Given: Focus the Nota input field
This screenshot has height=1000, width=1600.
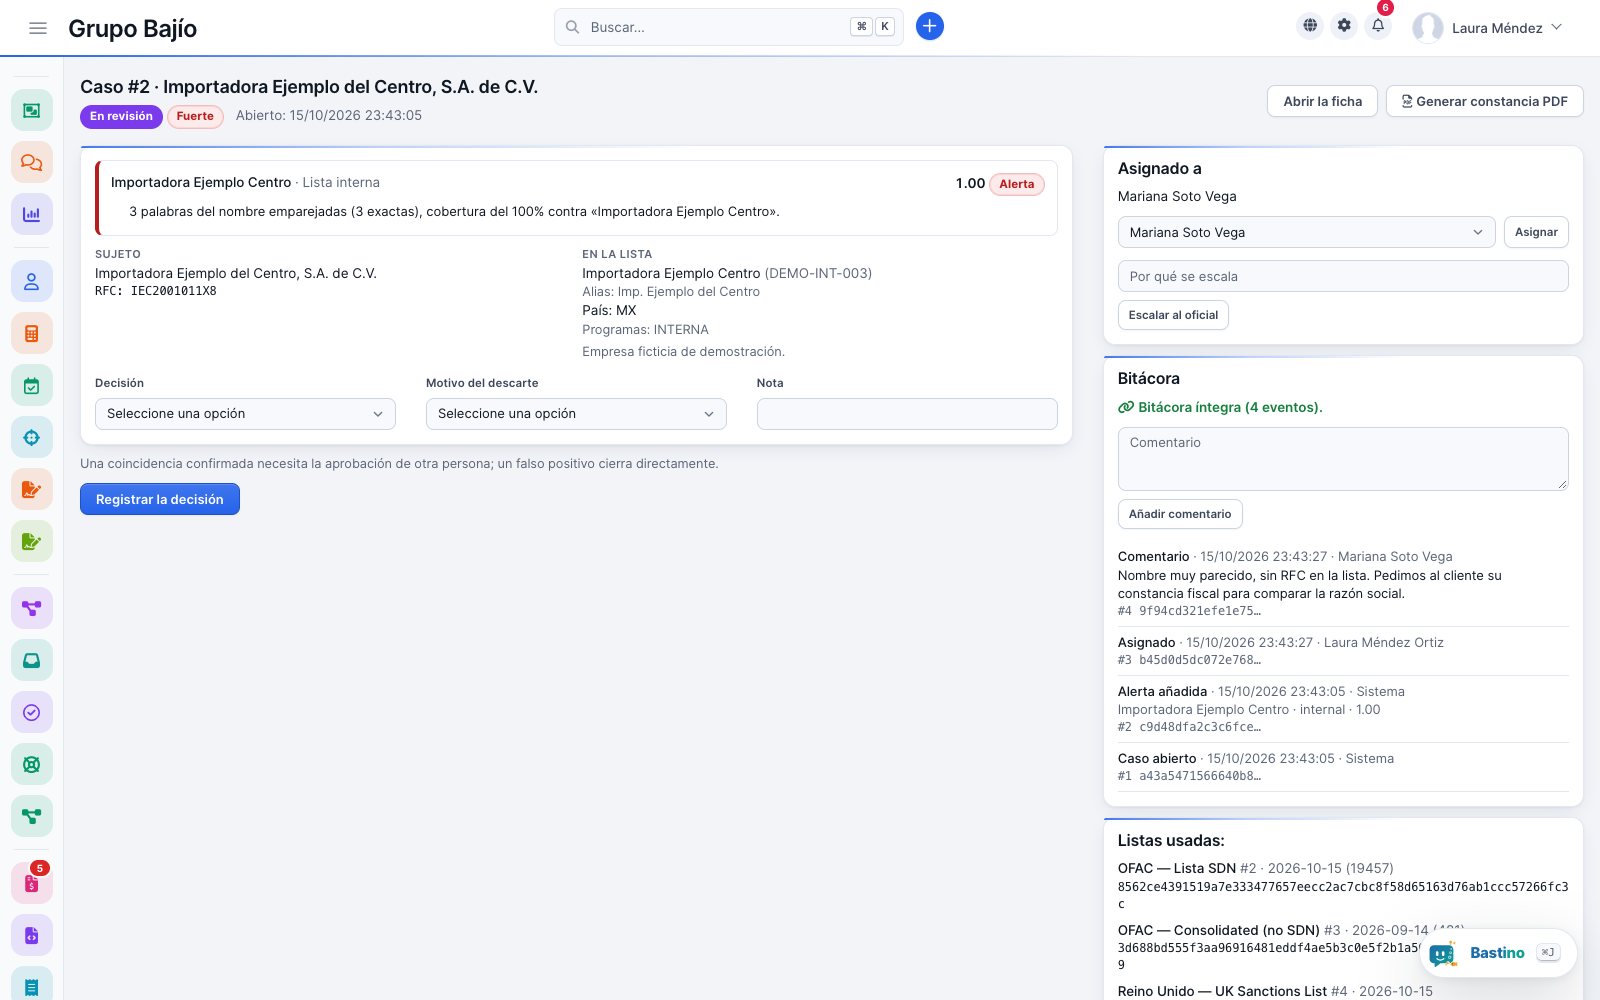Looking at the screenshot, I should [x=907, y=414].
